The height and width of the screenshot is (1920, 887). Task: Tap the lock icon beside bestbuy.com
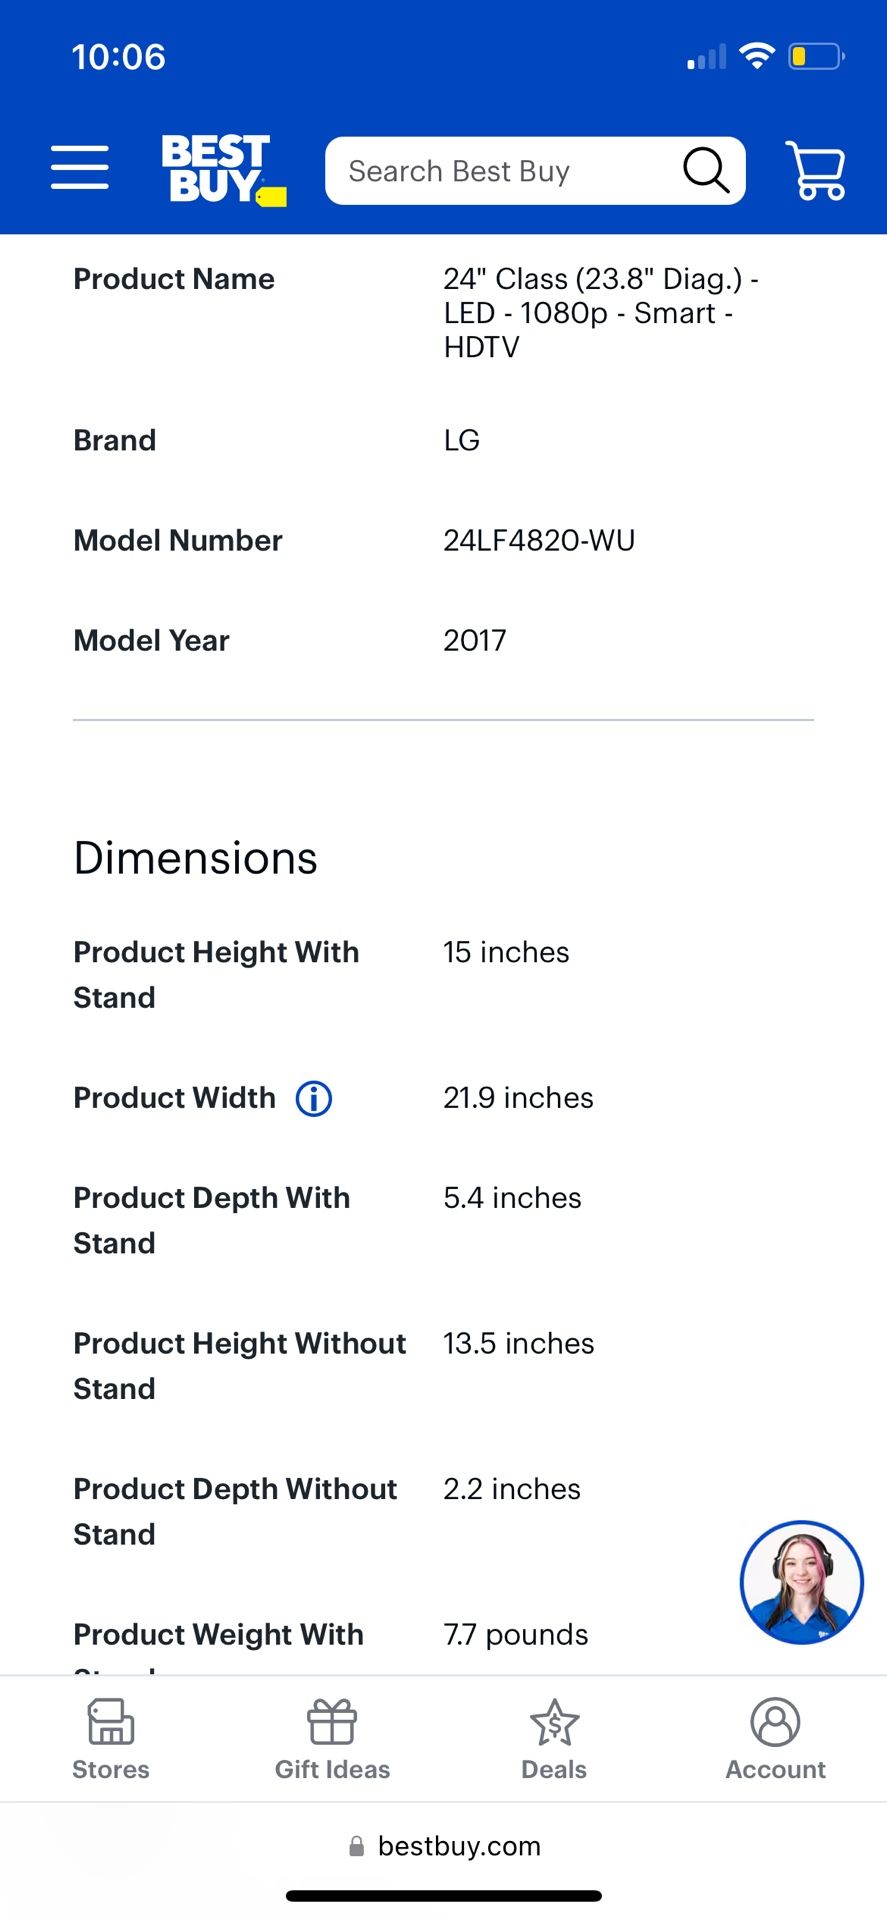point(356,1847)
